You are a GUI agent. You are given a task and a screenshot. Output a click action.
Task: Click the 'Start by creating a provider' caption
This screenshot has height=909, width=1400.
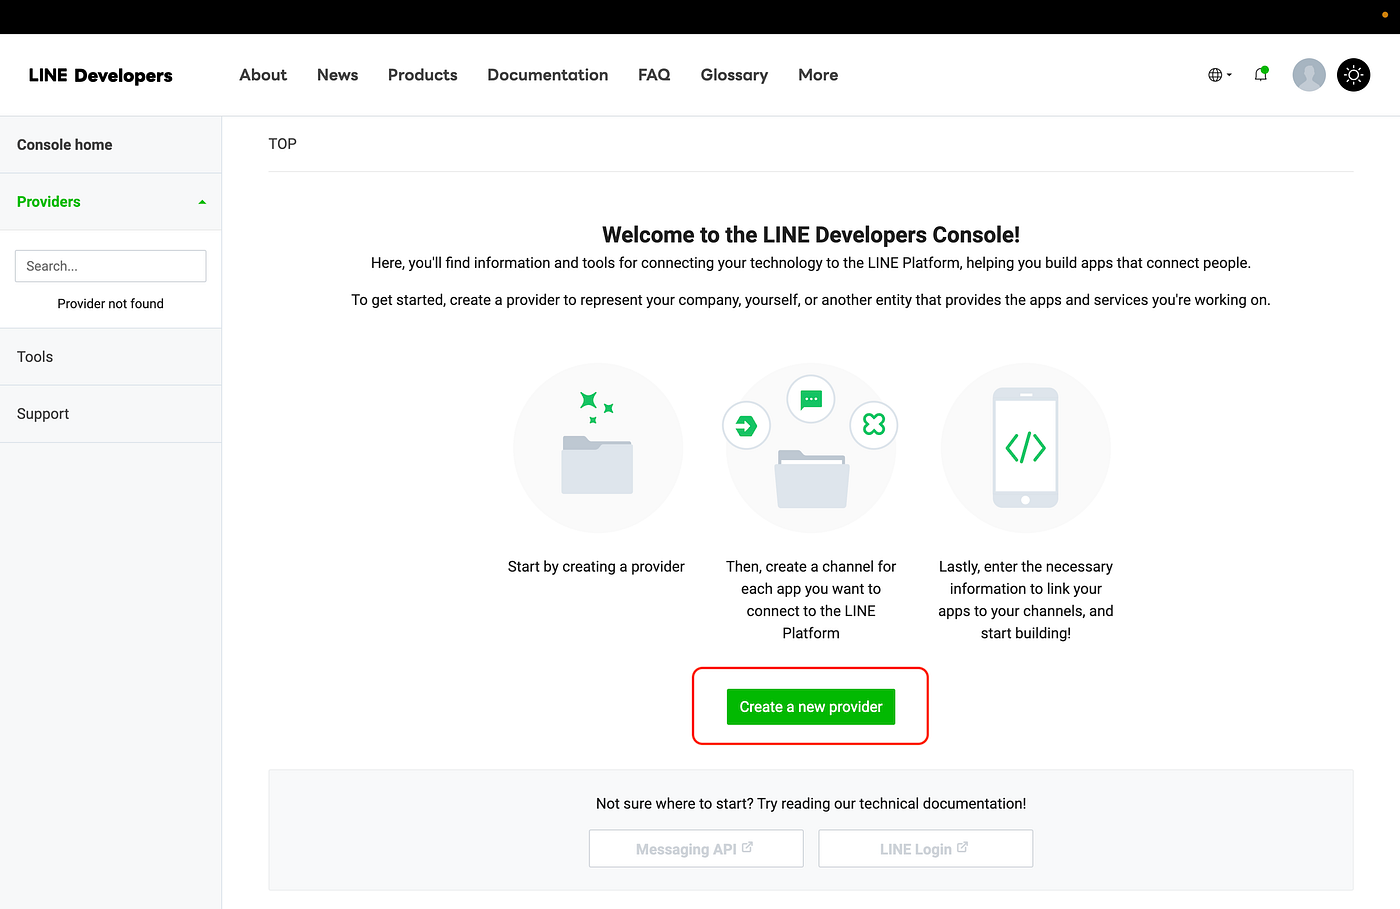tap(597, 567)
